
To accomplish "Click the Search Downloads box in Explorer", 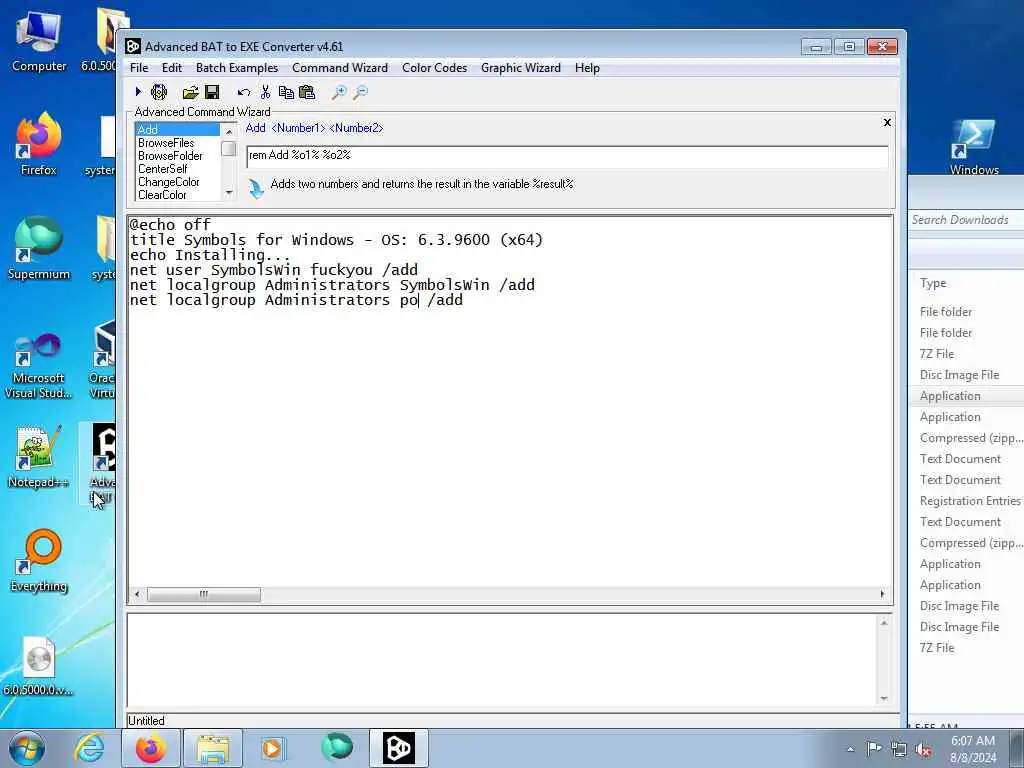I will pyautogui.click(x=966, y=219).
